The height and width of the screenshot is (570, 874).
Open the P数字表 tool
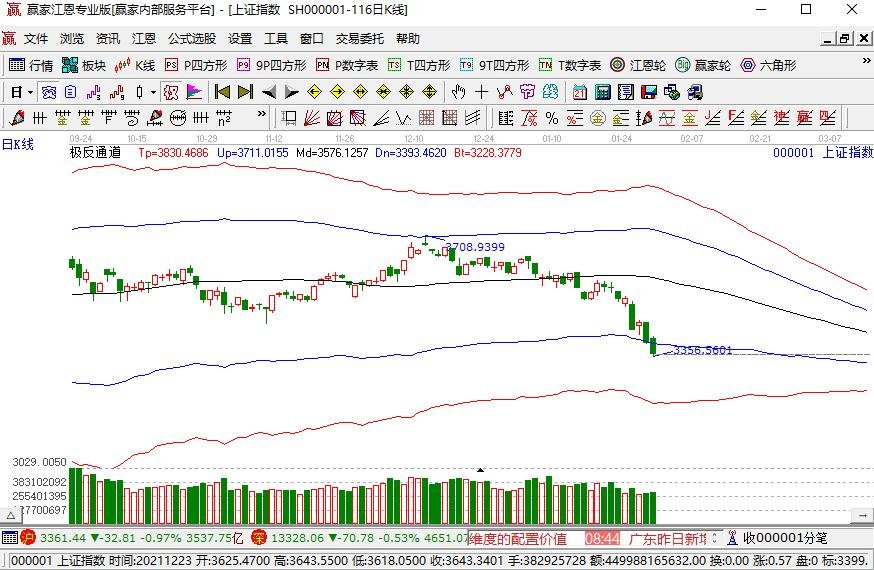347,65
